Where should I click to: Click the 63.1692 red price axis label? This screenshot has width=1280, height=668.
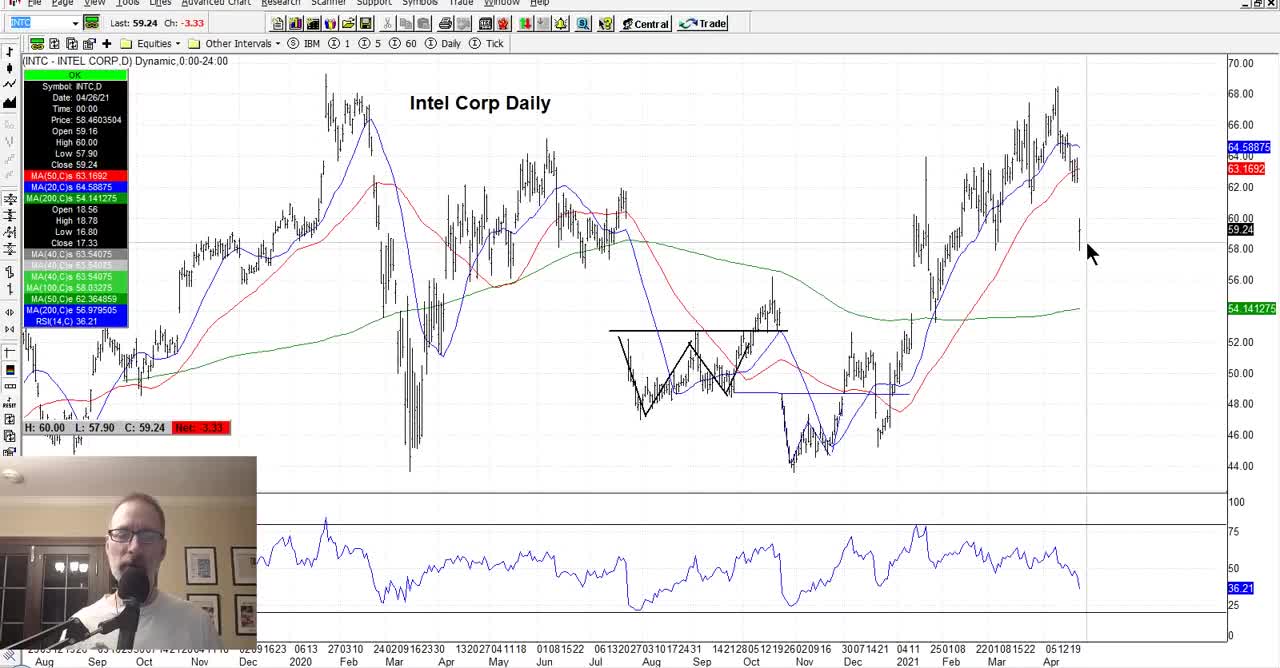point(1247,169)
